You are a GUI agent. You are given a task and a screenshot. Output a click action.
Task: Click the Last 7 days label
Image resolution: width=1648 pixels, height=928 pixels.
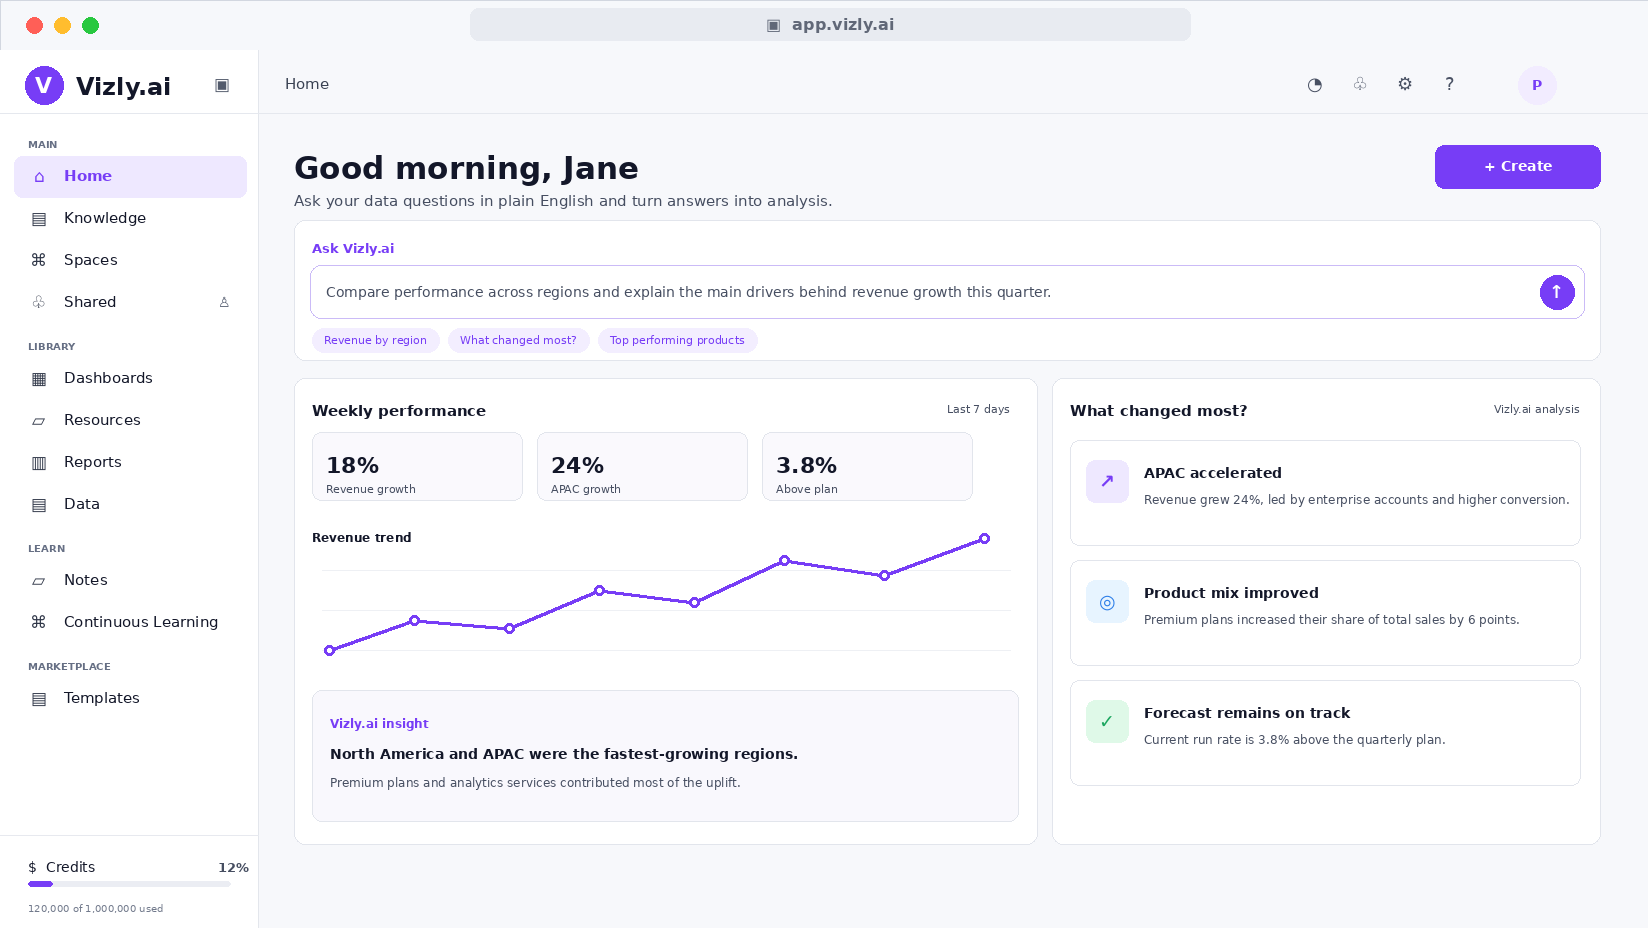tap(978, 410)
